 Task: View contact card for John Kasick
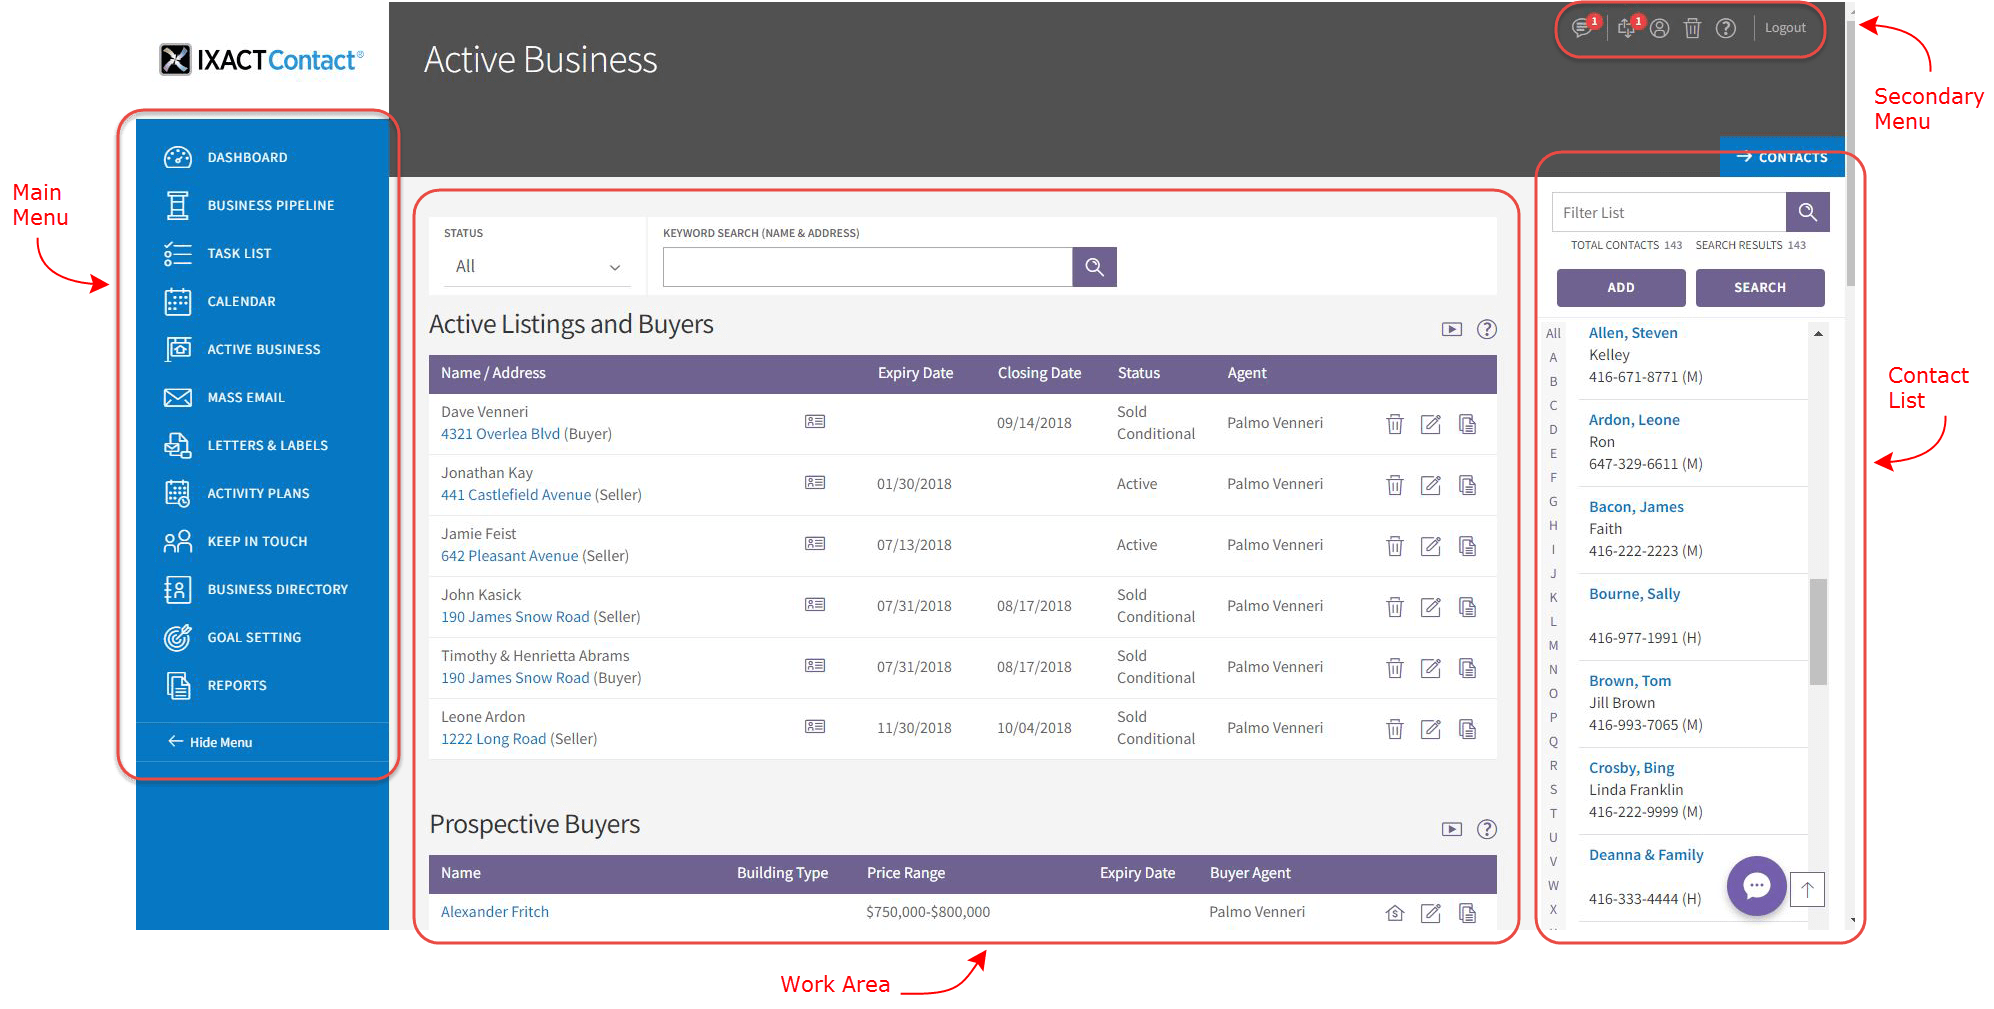(x=815, y=604)
